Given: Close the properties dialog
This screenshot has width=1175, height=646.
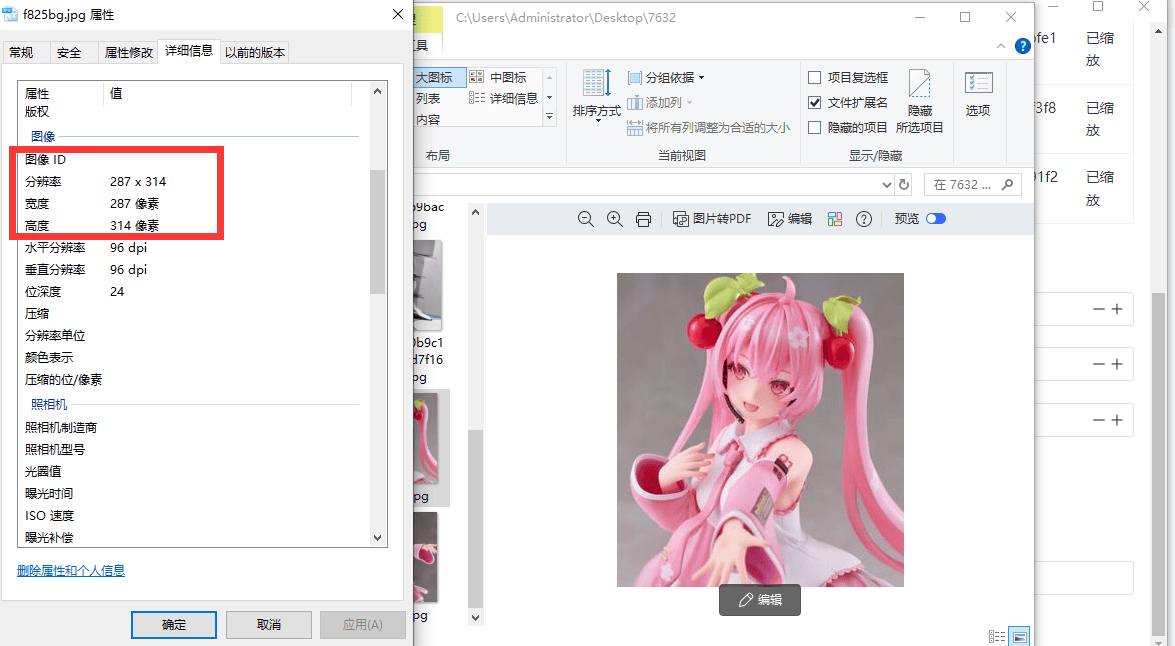Looking at the screenshot, I should (x=398, y=14).
